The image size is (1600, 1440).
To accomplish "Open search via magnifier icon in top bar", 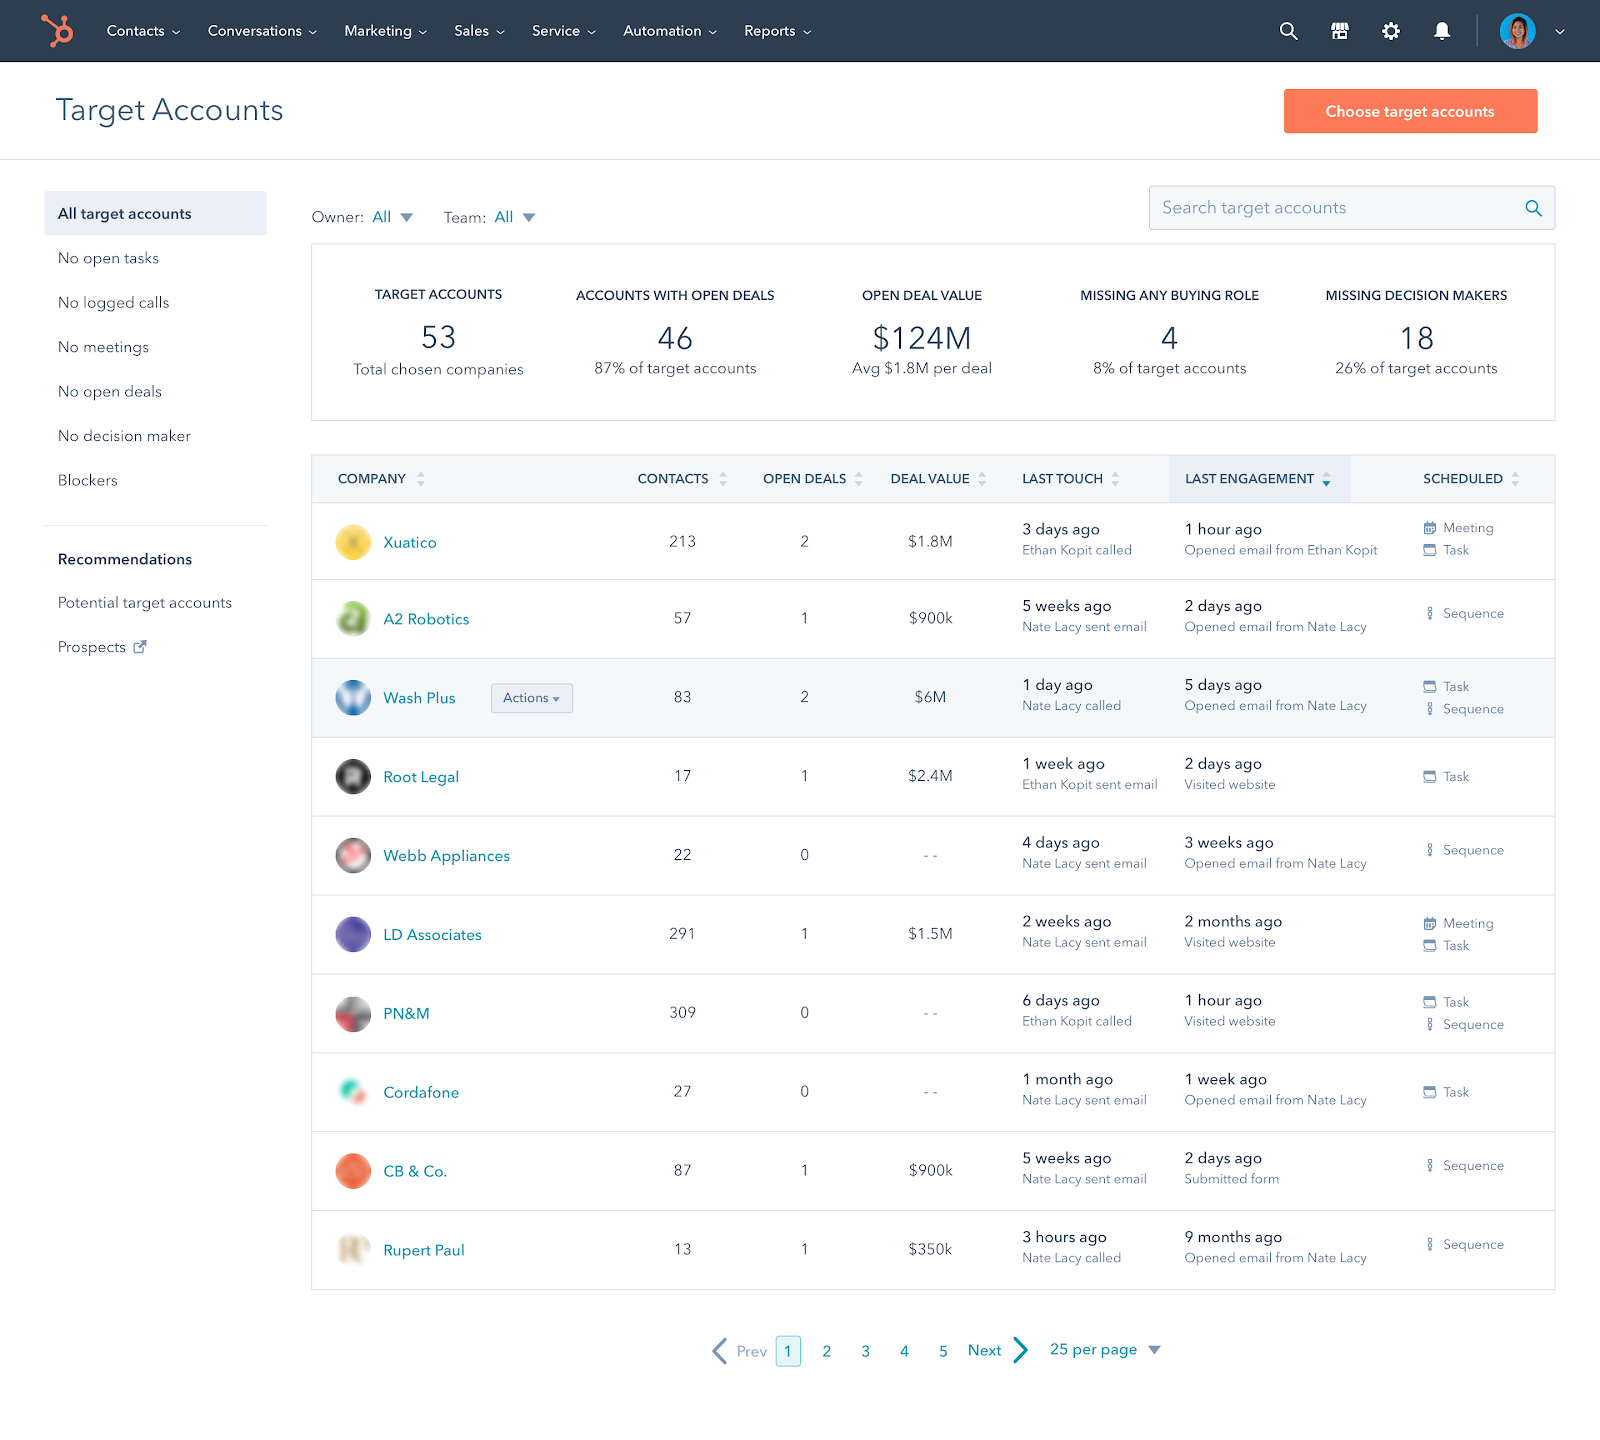I will click(x=1288, y=31).
